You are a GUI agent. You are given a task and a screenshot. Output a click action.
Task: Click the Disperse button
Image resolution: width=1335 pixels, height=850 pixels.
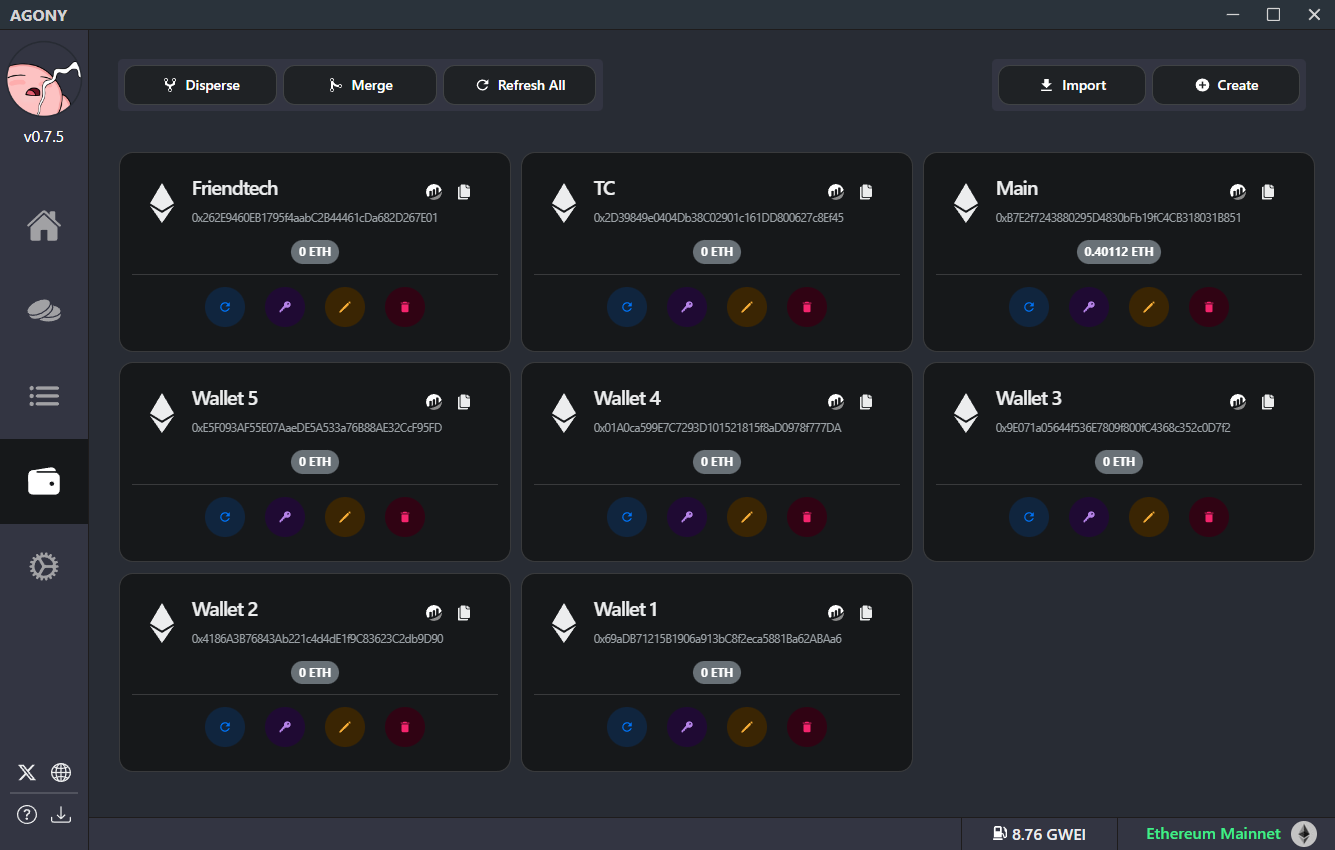coord(201,85)
